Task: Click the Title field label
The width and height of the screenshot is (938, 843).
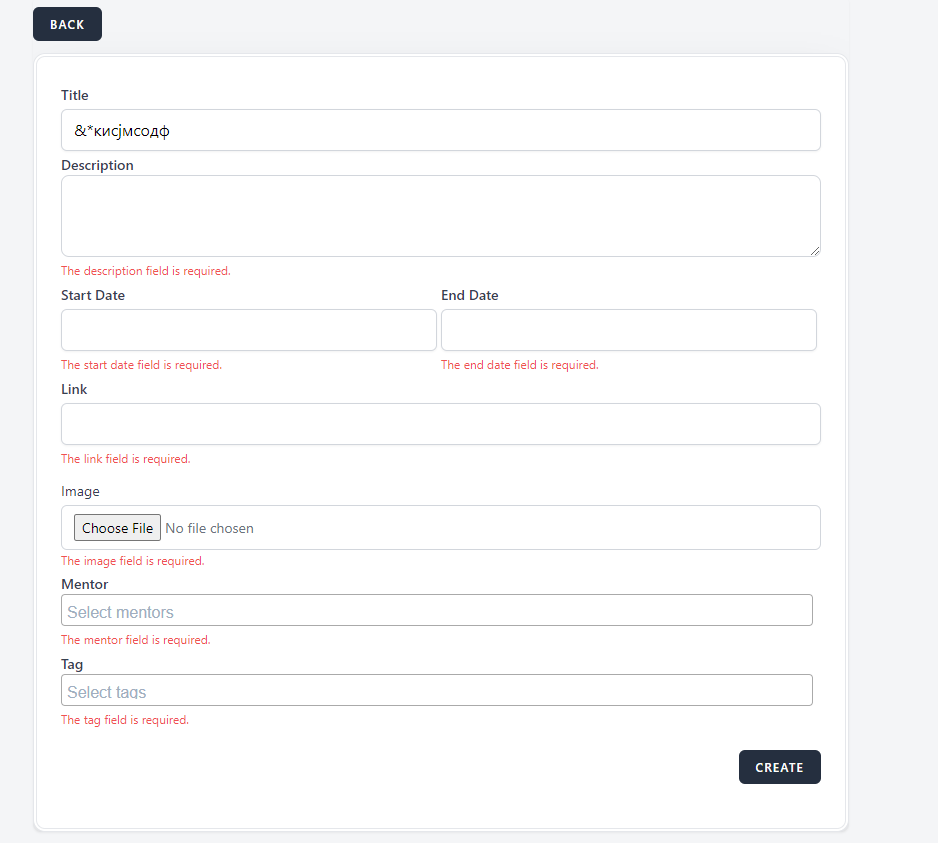Action: [x=75, y=95]
